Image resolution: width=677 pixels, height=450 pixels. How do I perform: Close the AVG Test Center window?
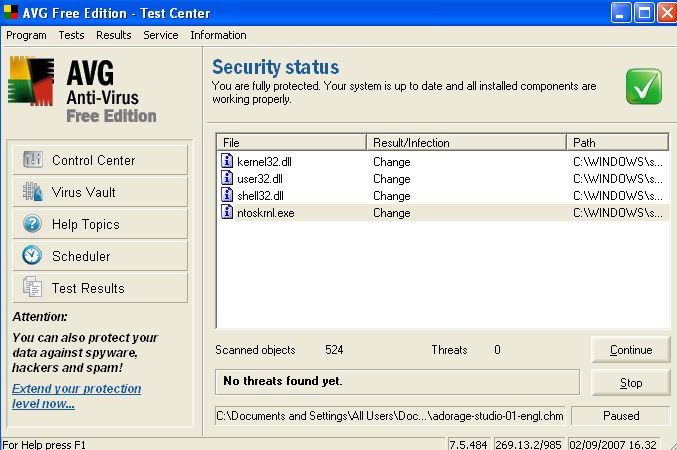coord(667,13)
